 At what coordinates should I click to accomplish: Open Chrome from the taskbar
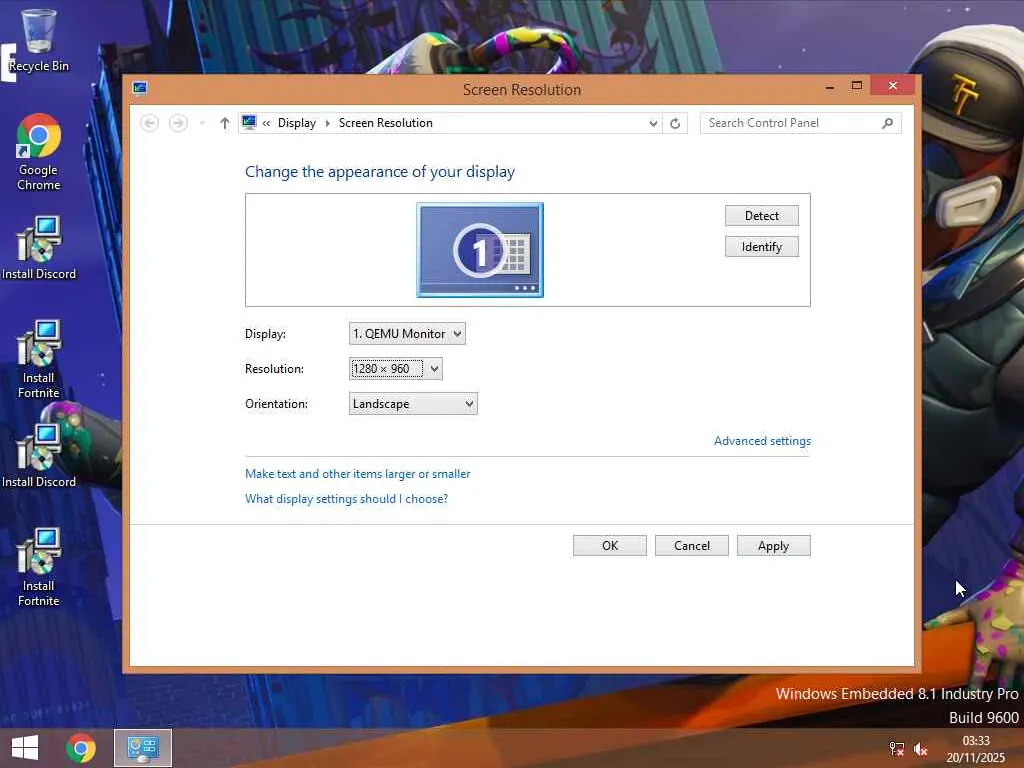[81, 748]
